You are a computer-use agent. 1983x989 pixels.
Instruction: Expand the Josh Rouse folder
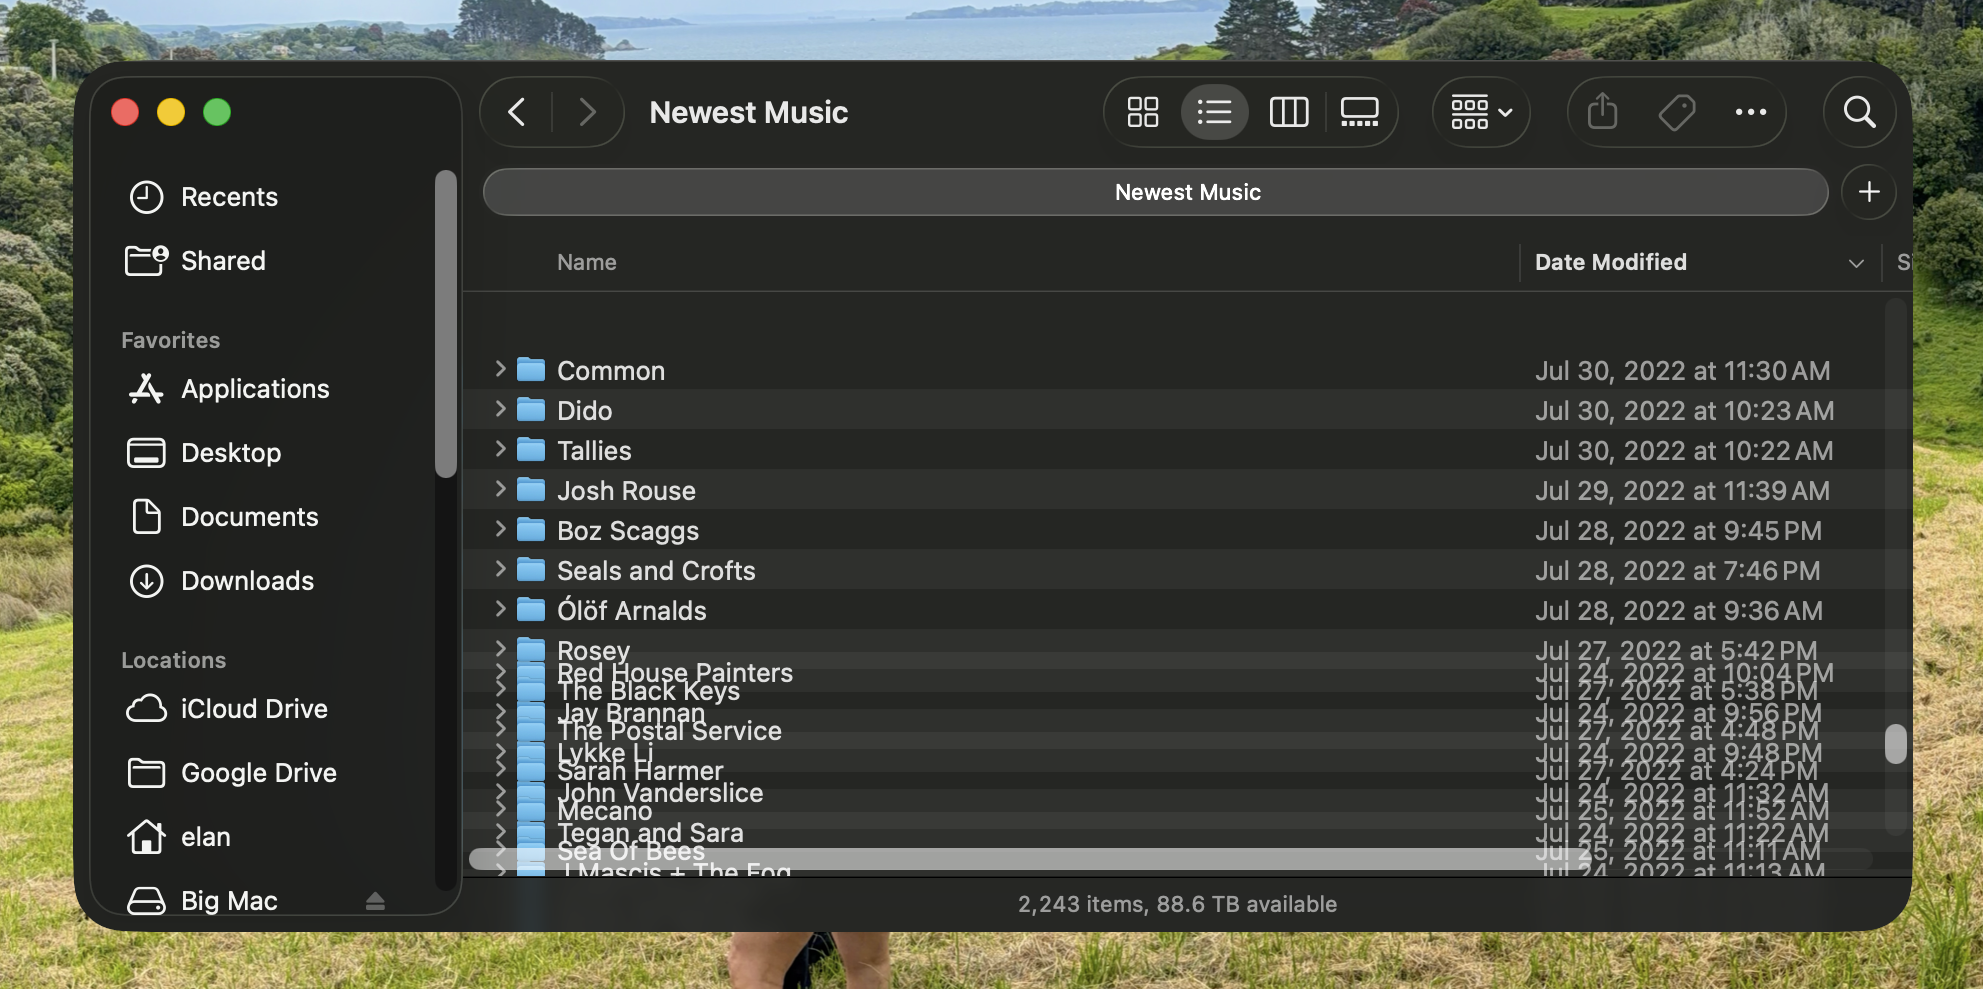coord(500,490)
